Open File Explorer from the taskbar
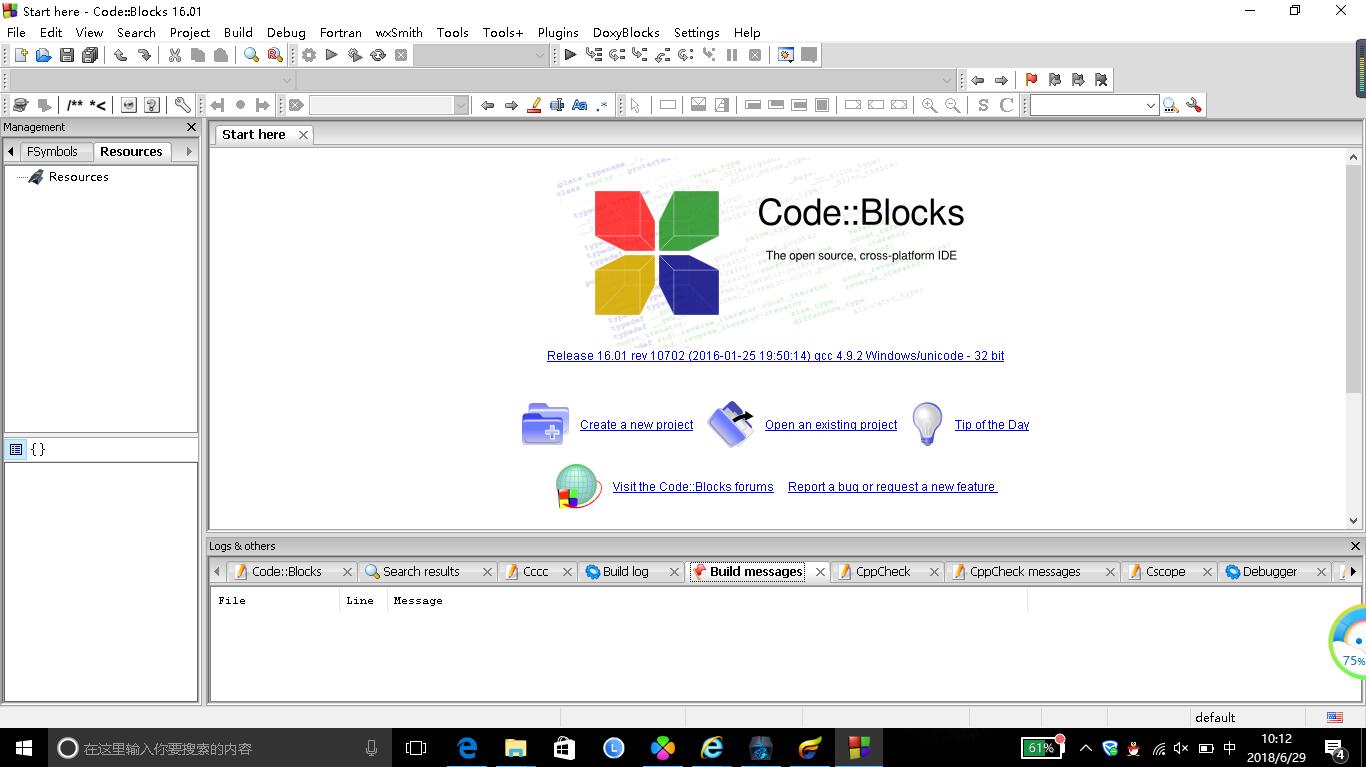Screen dimensions: 1366x767 click(x=516, y=748)
